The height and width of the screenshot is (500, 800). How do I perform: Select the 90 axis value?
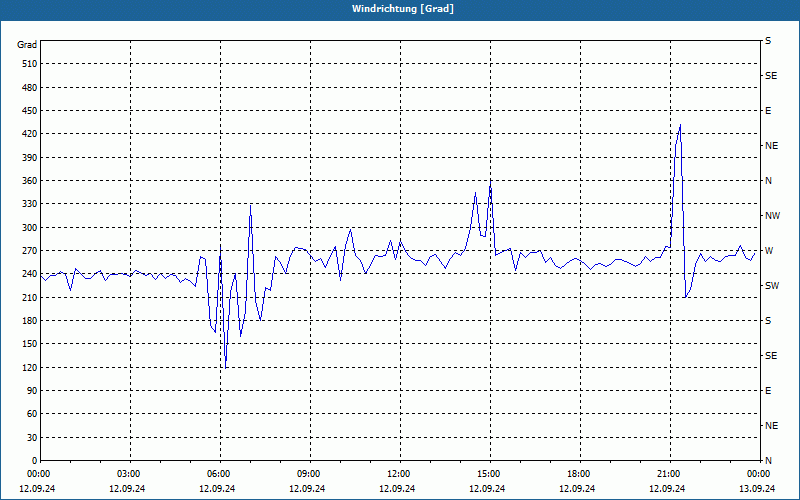pyautogui.click(x=32, y=391)
